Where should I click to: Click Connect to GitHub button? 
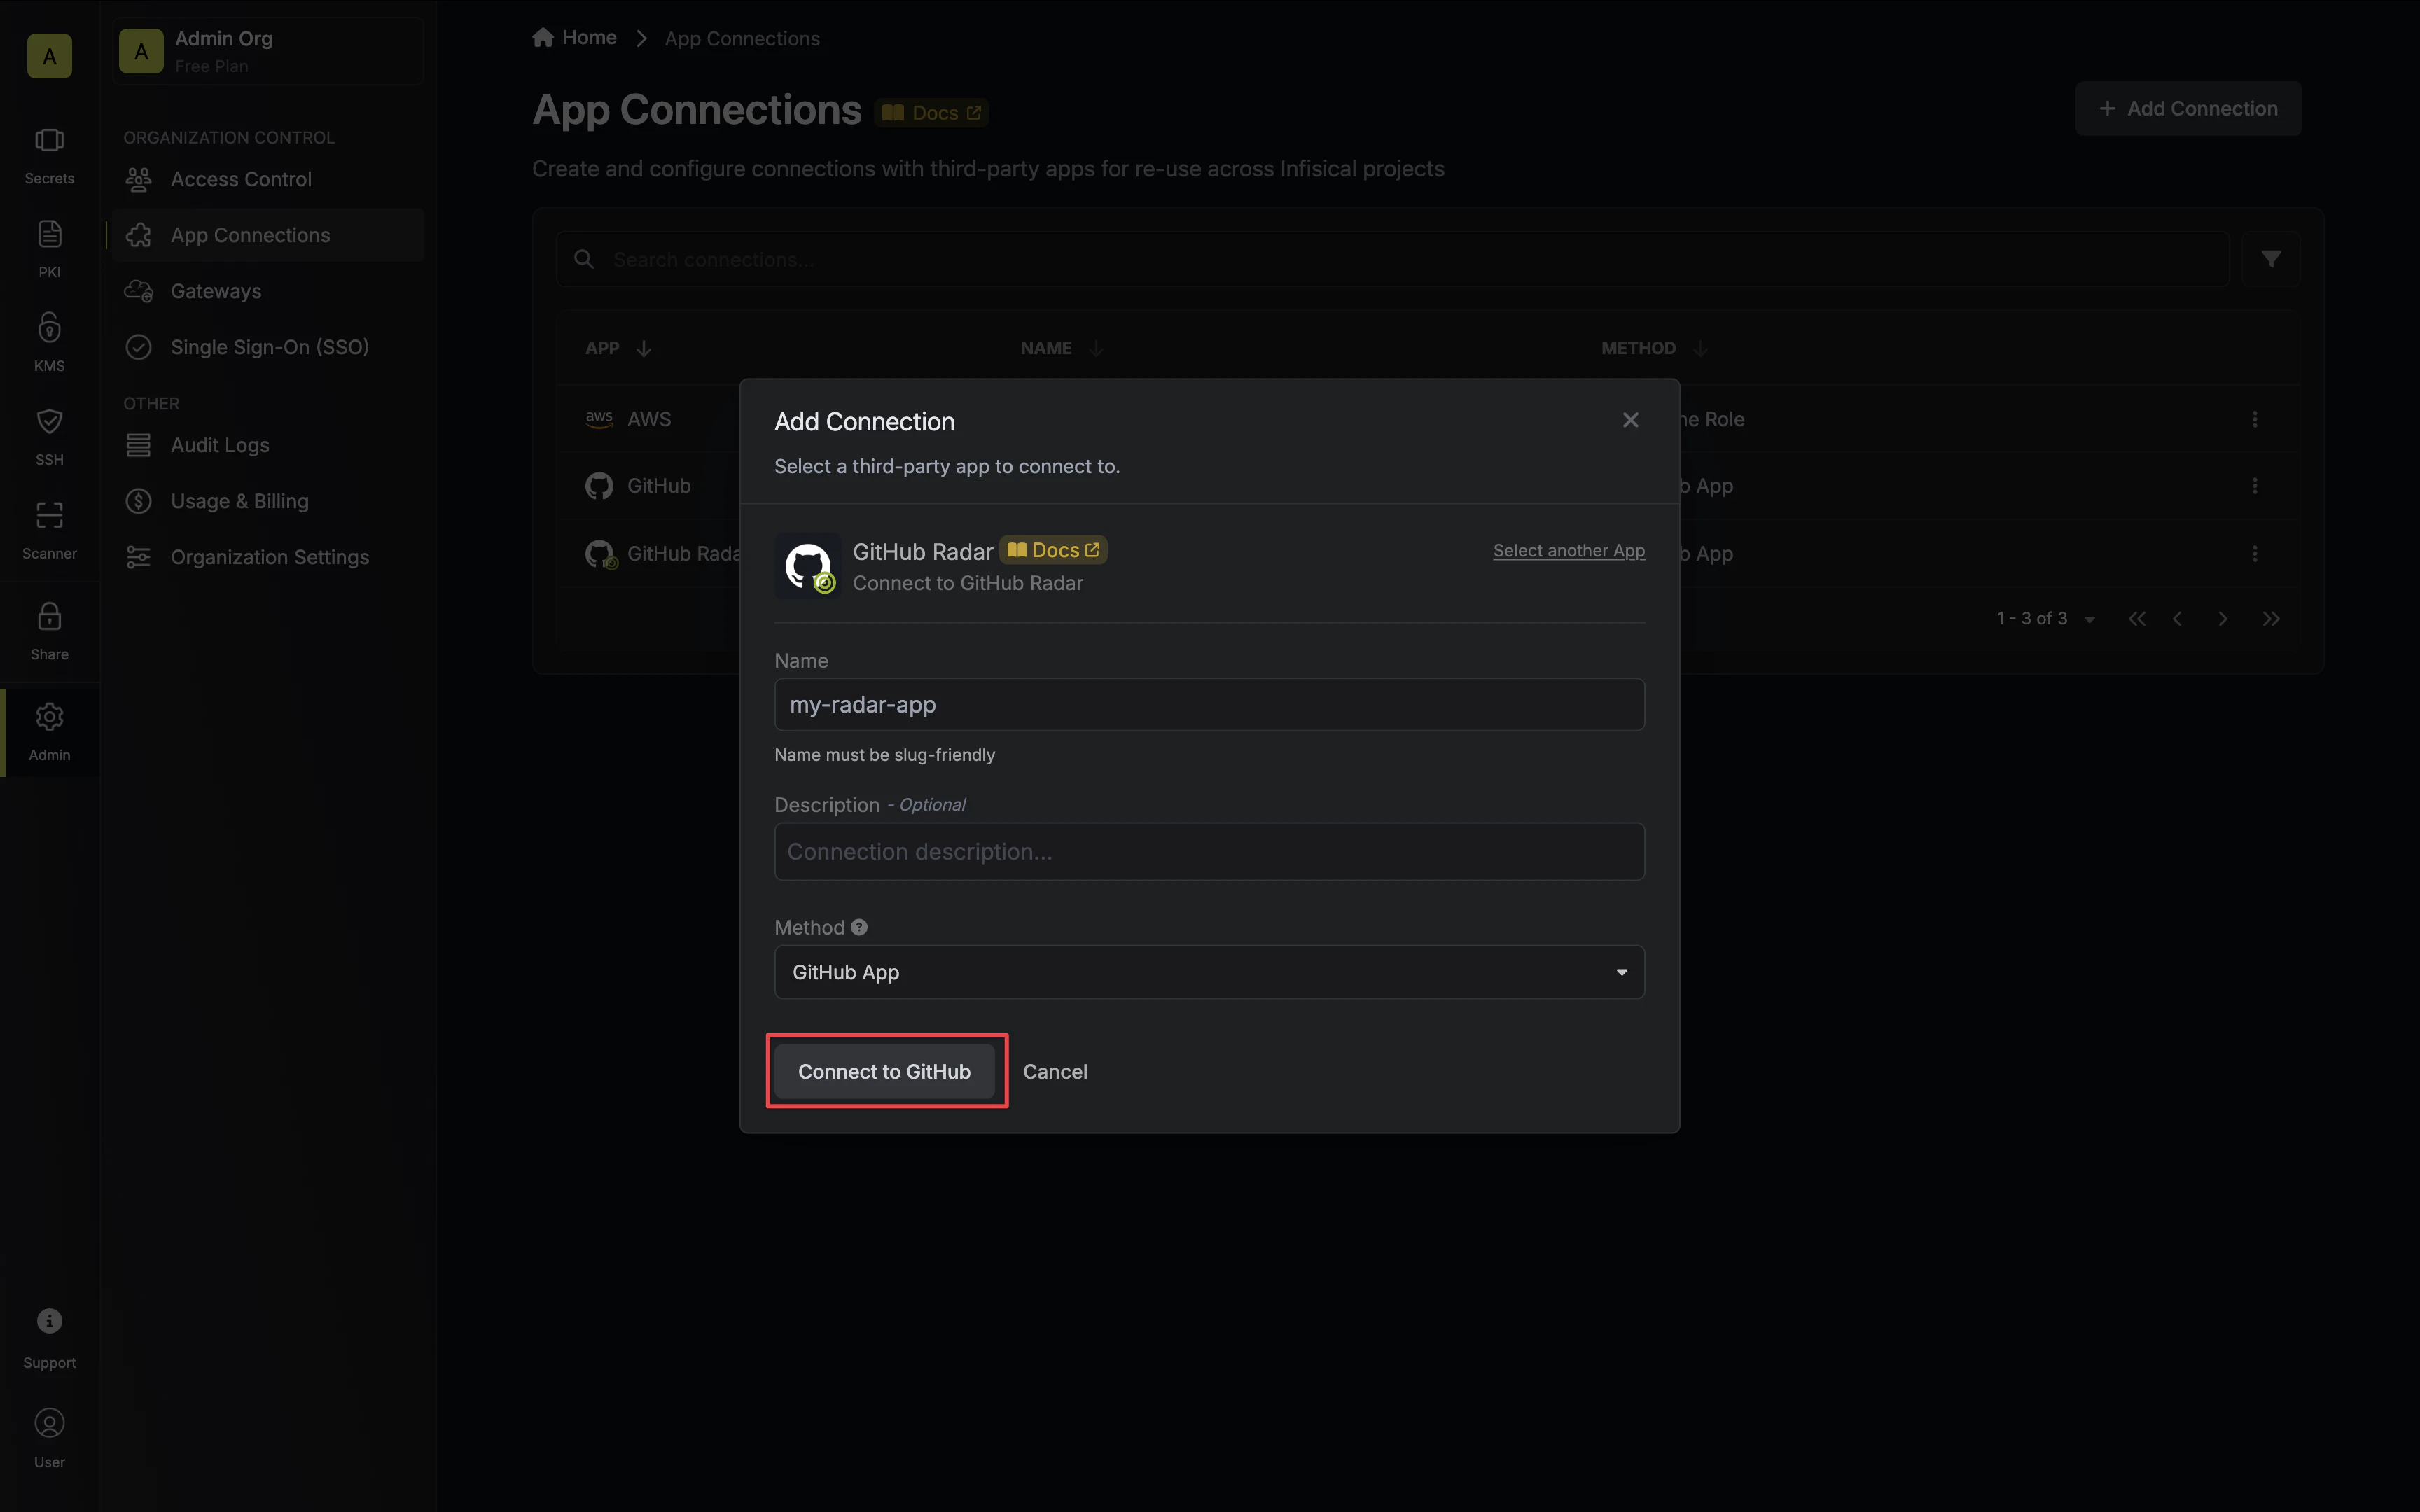884,1071
